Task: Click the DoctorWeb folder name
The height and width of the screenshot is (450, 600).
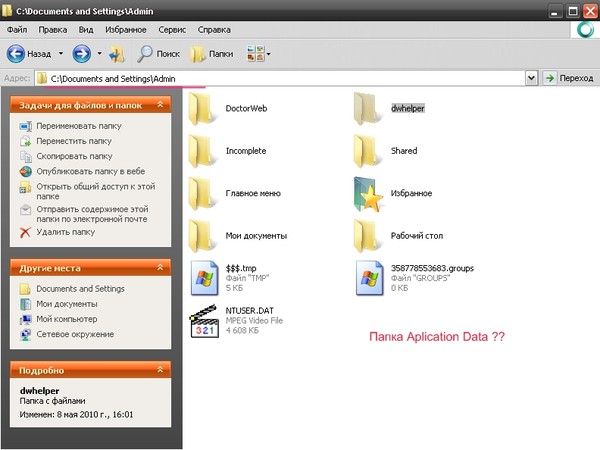Action: click(246, 108)
